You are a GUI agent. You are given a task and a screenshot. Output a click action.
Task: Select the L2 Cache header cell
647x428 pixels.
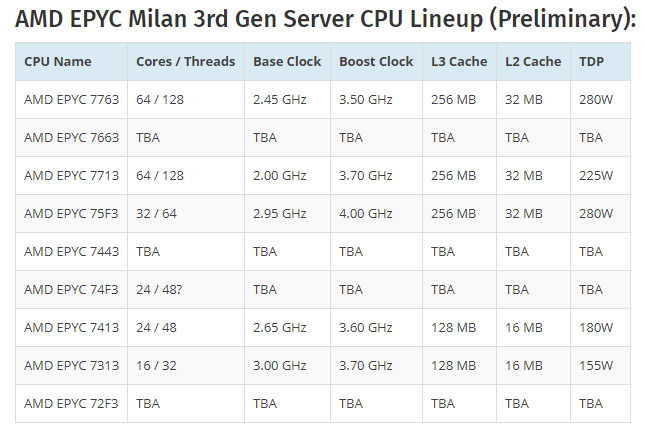pos(533,61)
